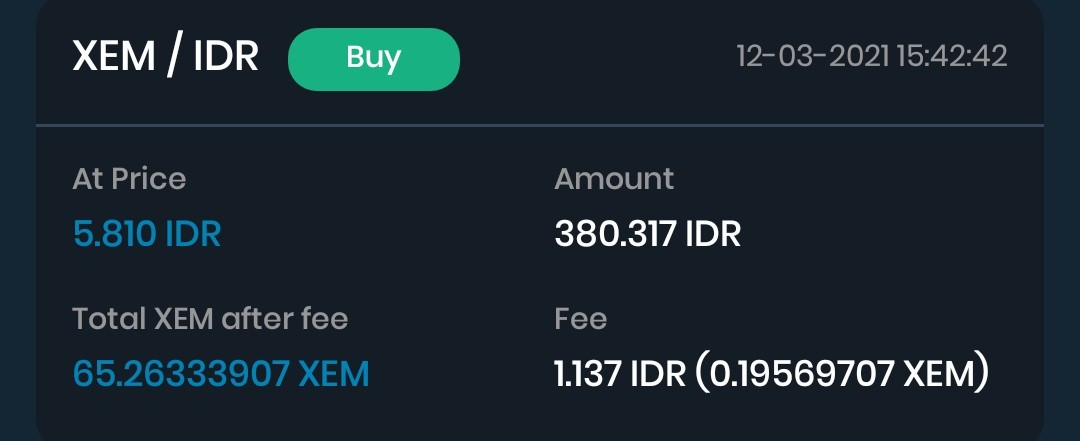Screen dimensions: 1080x441
Task: Click the Fee label
Action: 581,318
